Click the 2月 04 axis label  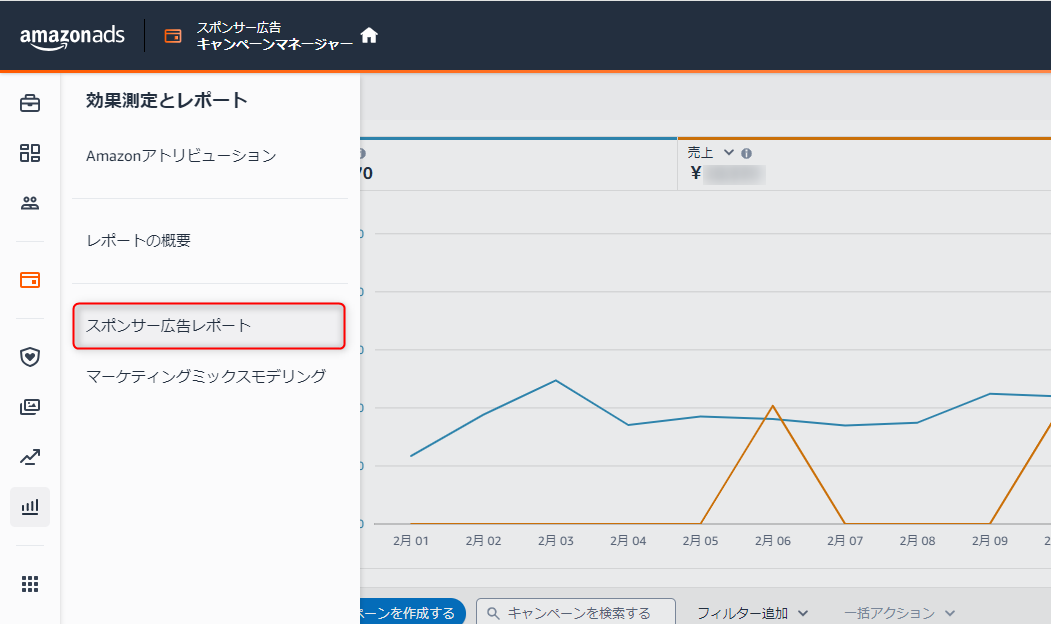(628, 541)
